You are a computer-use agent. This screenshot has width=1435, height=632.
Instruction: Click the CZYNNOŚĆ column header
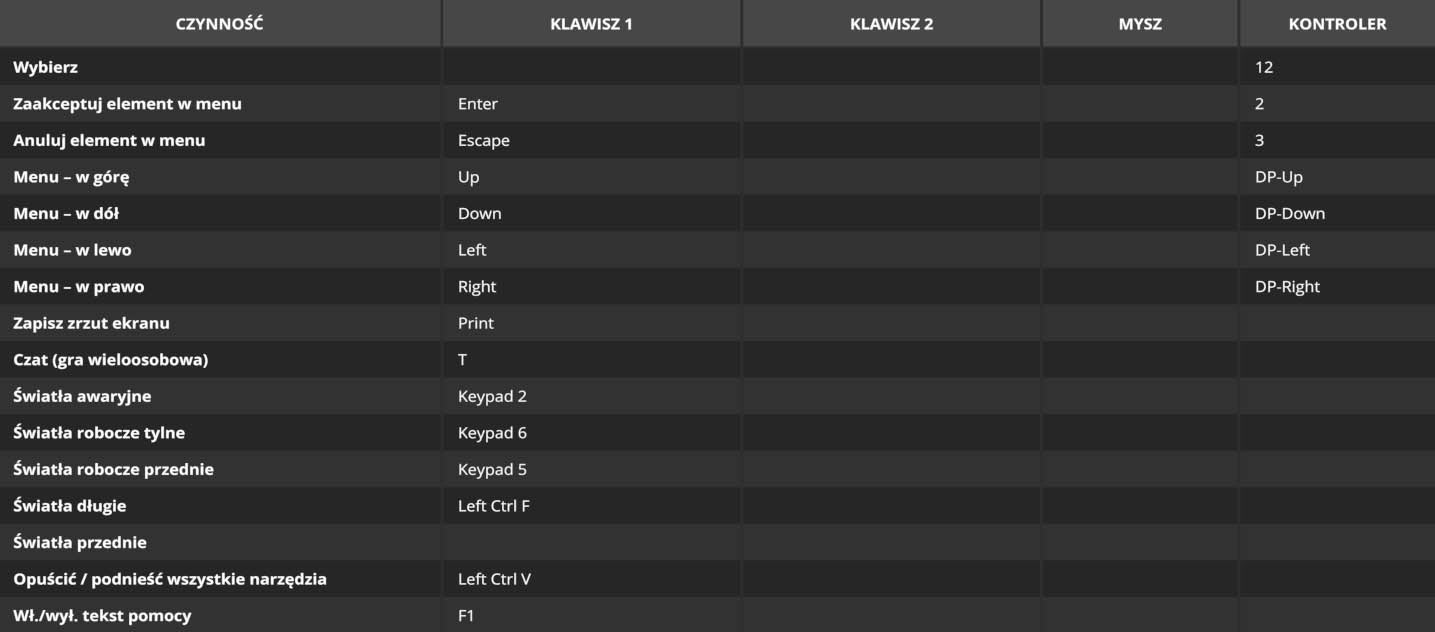[220, 24]
